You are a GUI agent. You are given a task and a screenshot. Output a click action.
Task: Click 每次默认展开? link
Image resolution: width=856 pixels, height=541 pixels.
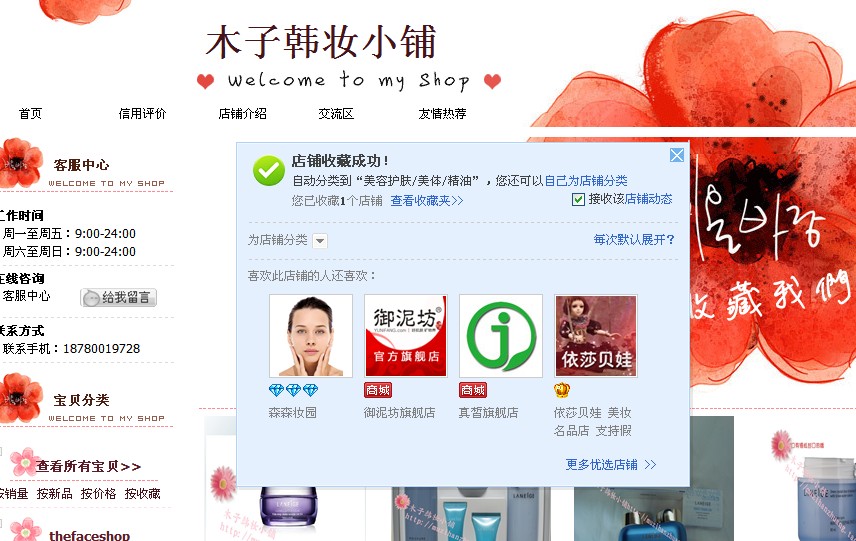(x=634, y=239)
